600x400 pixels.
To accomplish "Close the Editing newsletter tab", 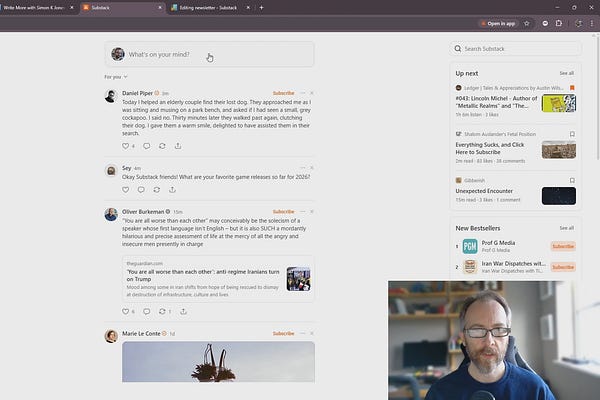I will click(248, 7).
